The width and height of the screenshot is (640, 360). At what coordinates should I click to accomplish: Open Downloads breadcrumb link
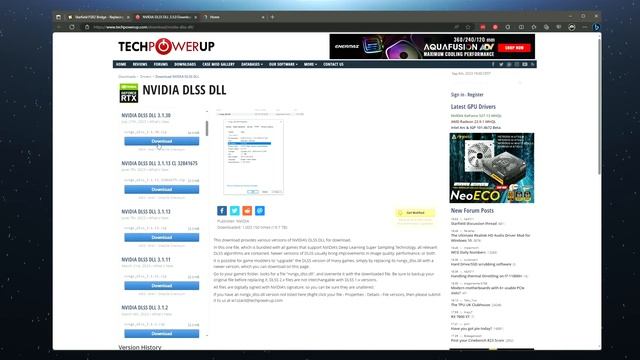point(127,77)
